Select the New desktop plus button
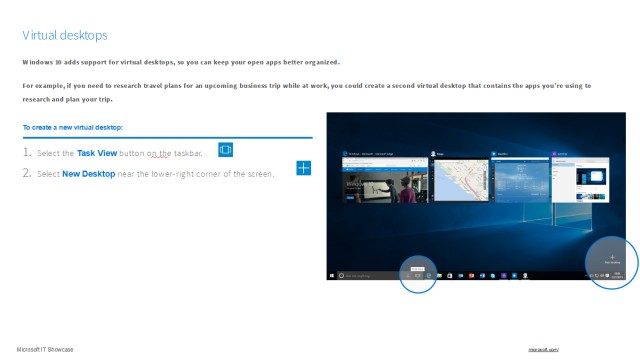Screen dimensions: 640x361 [612, 259]
